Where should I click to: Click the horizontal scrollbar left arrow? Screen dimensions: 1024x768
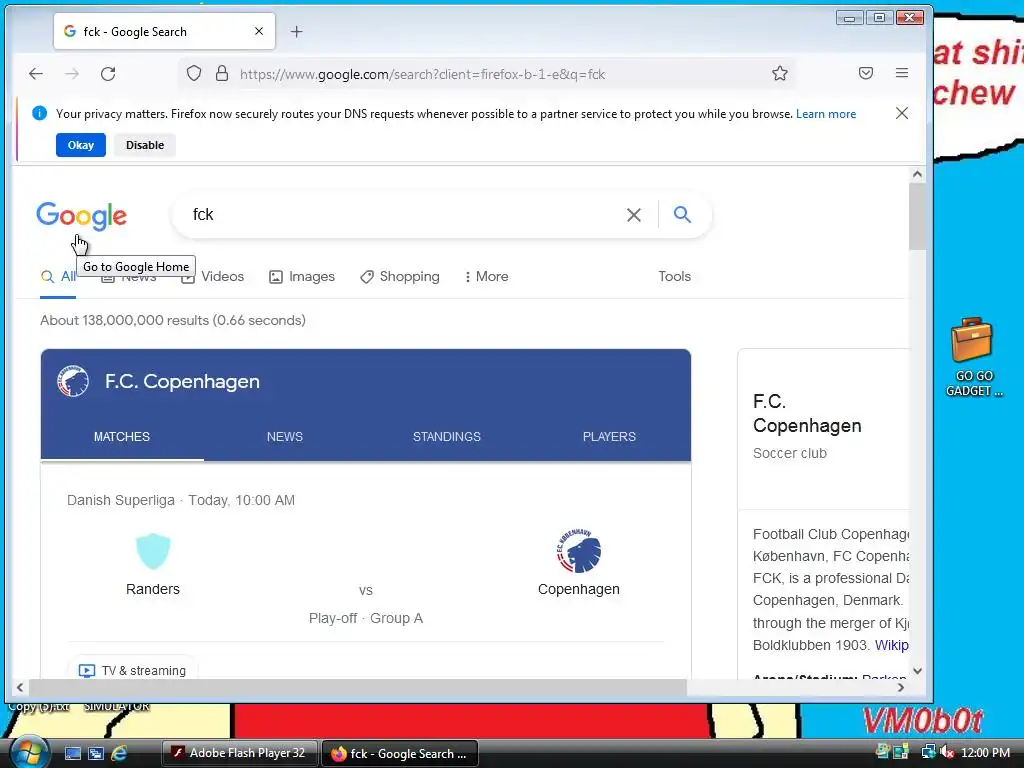[x=20, y=687]
